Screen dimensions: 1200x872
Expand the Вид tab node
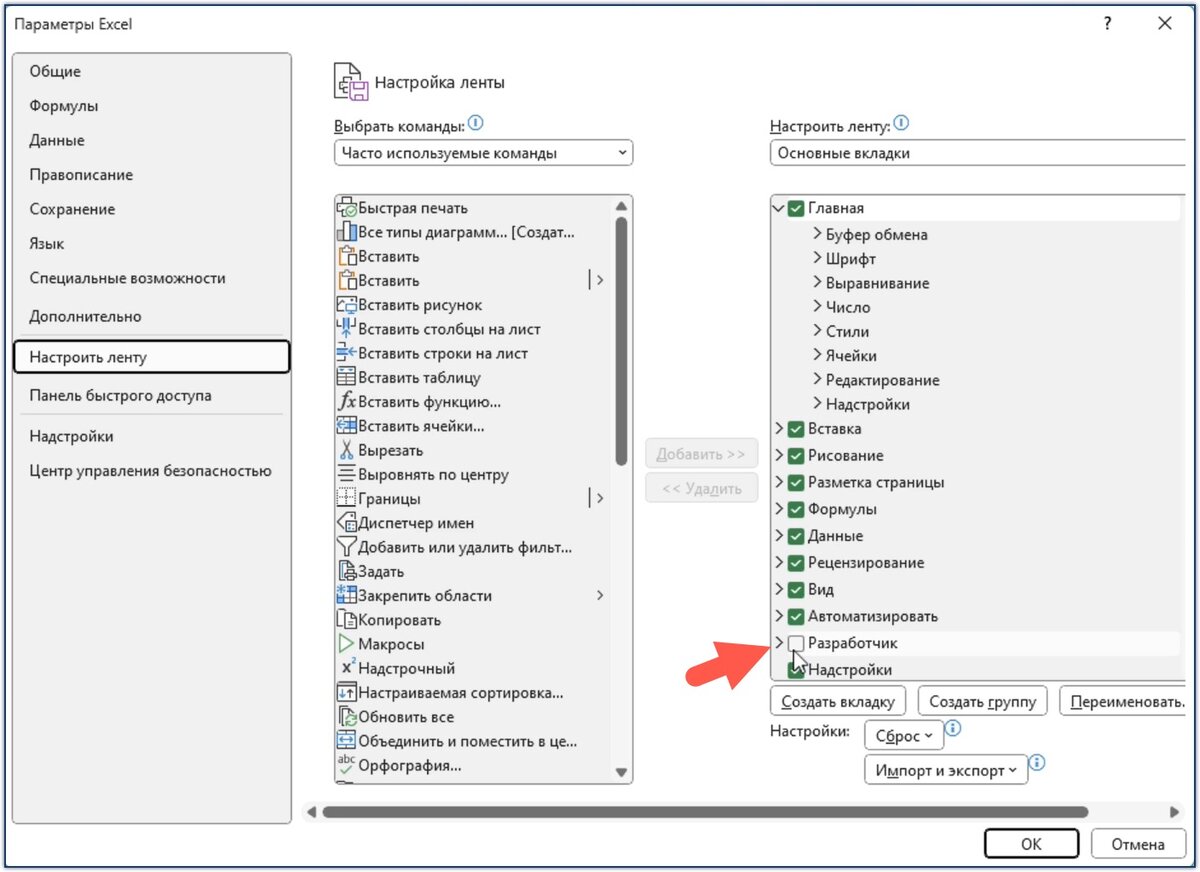click(779, 590)
